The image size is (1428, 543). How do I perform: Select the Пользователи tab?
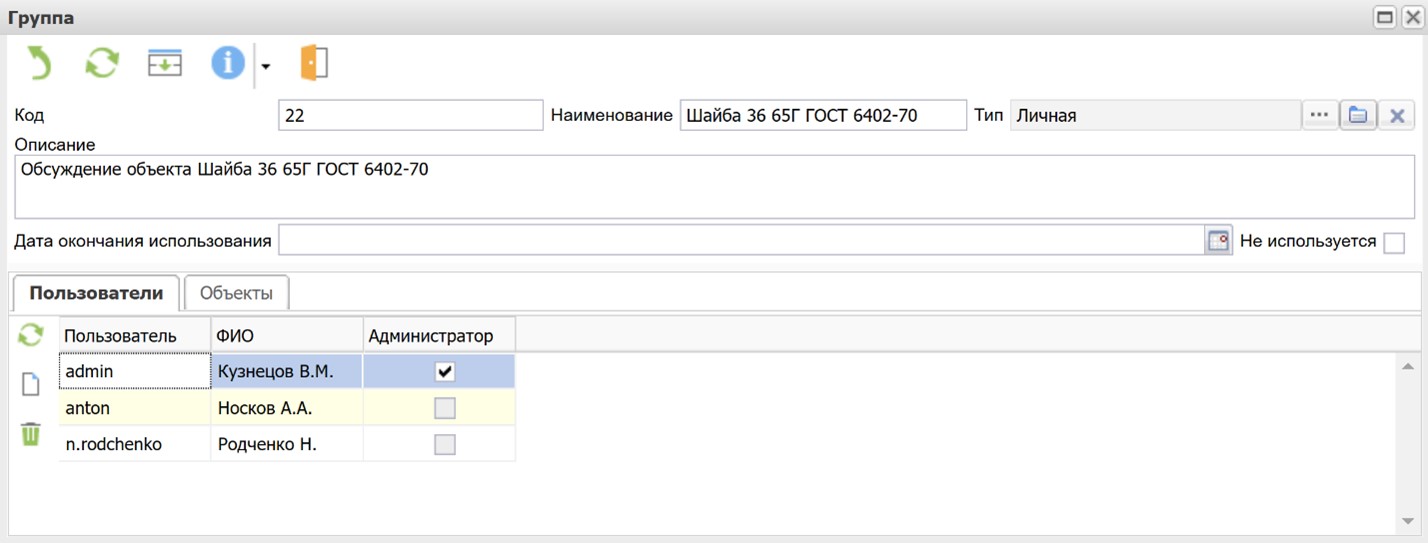[x=96, y=293]
